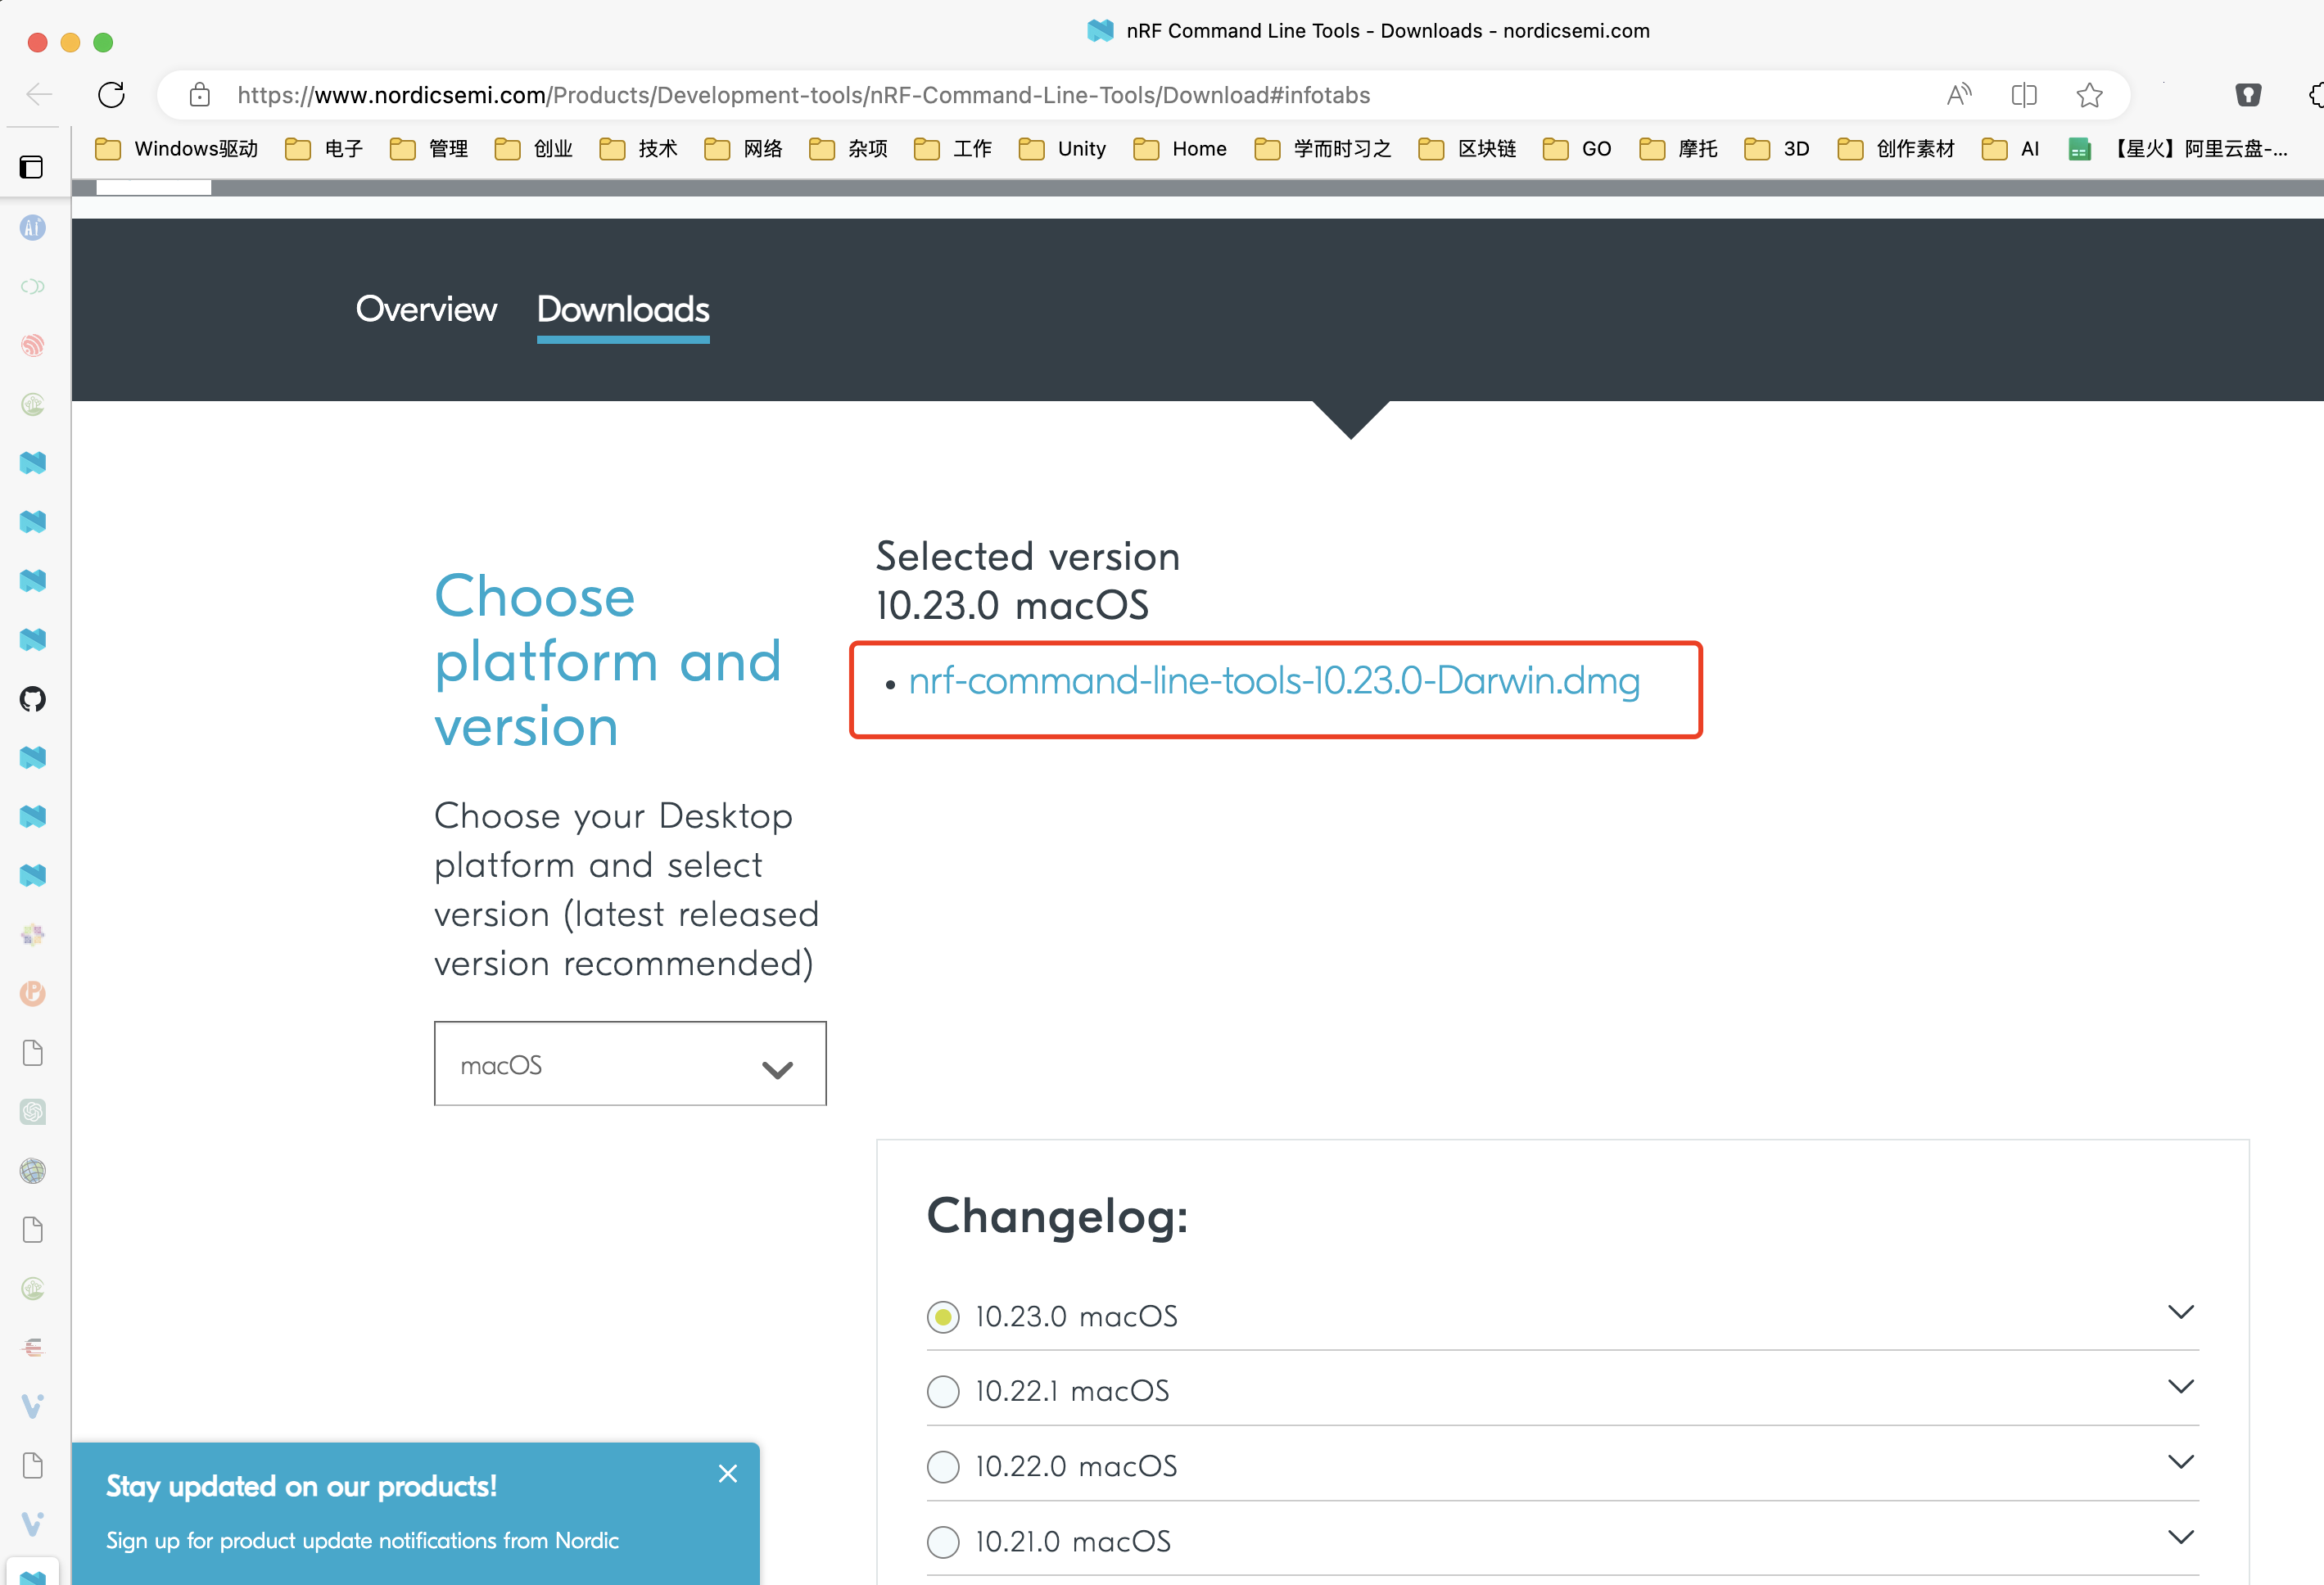
Task: Switch to the Overview tab
Action: point(426,310)
